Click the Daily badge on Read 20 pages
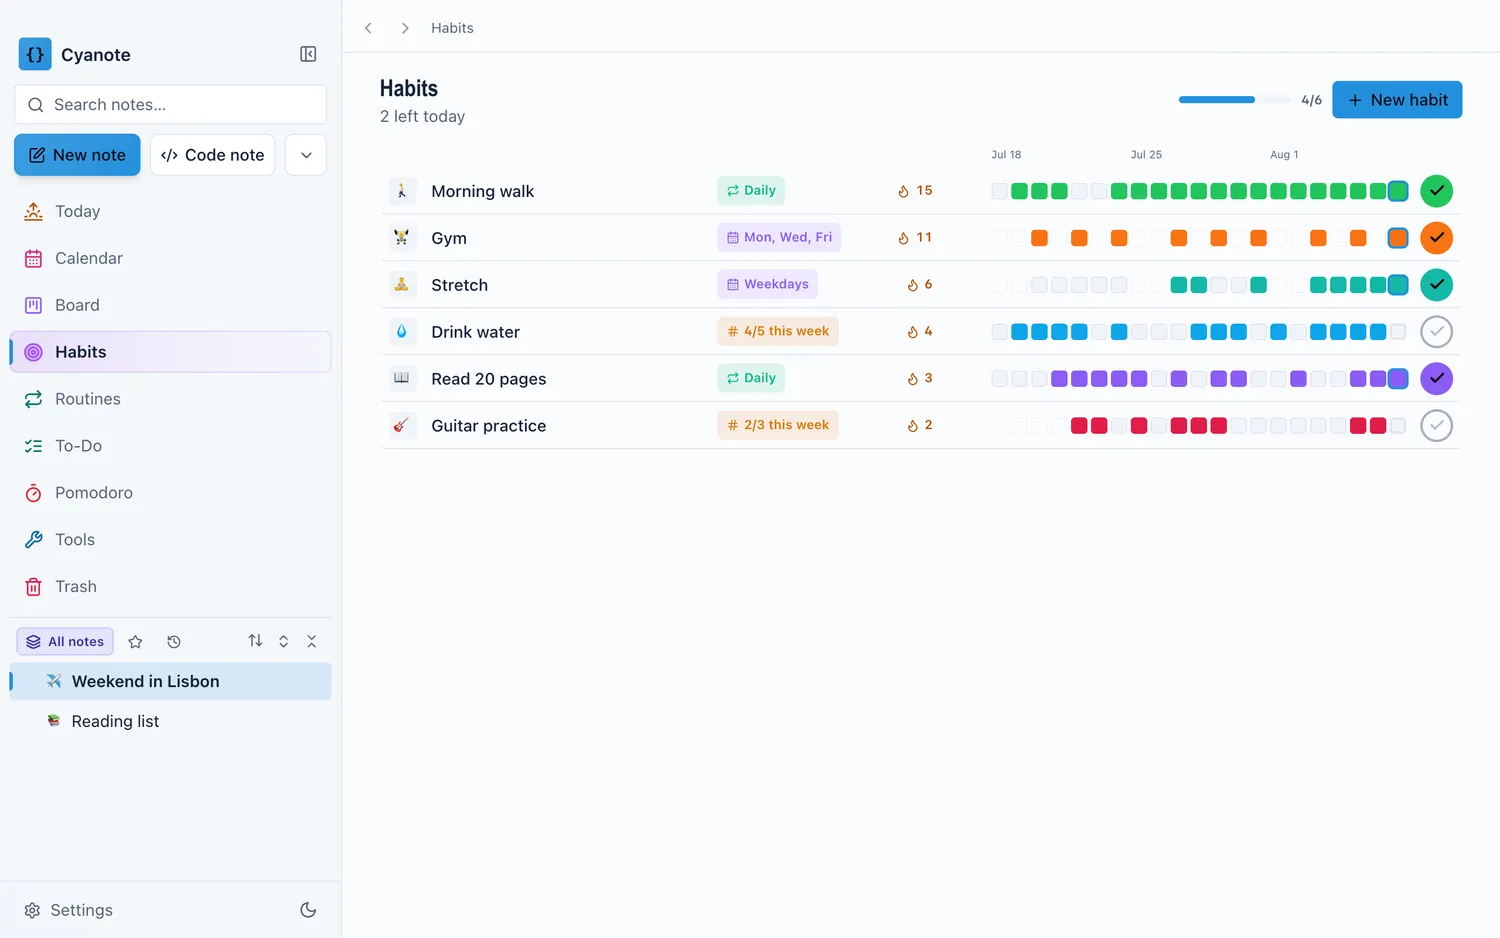The image size is (1500, 938). click(x=751, y=379)
